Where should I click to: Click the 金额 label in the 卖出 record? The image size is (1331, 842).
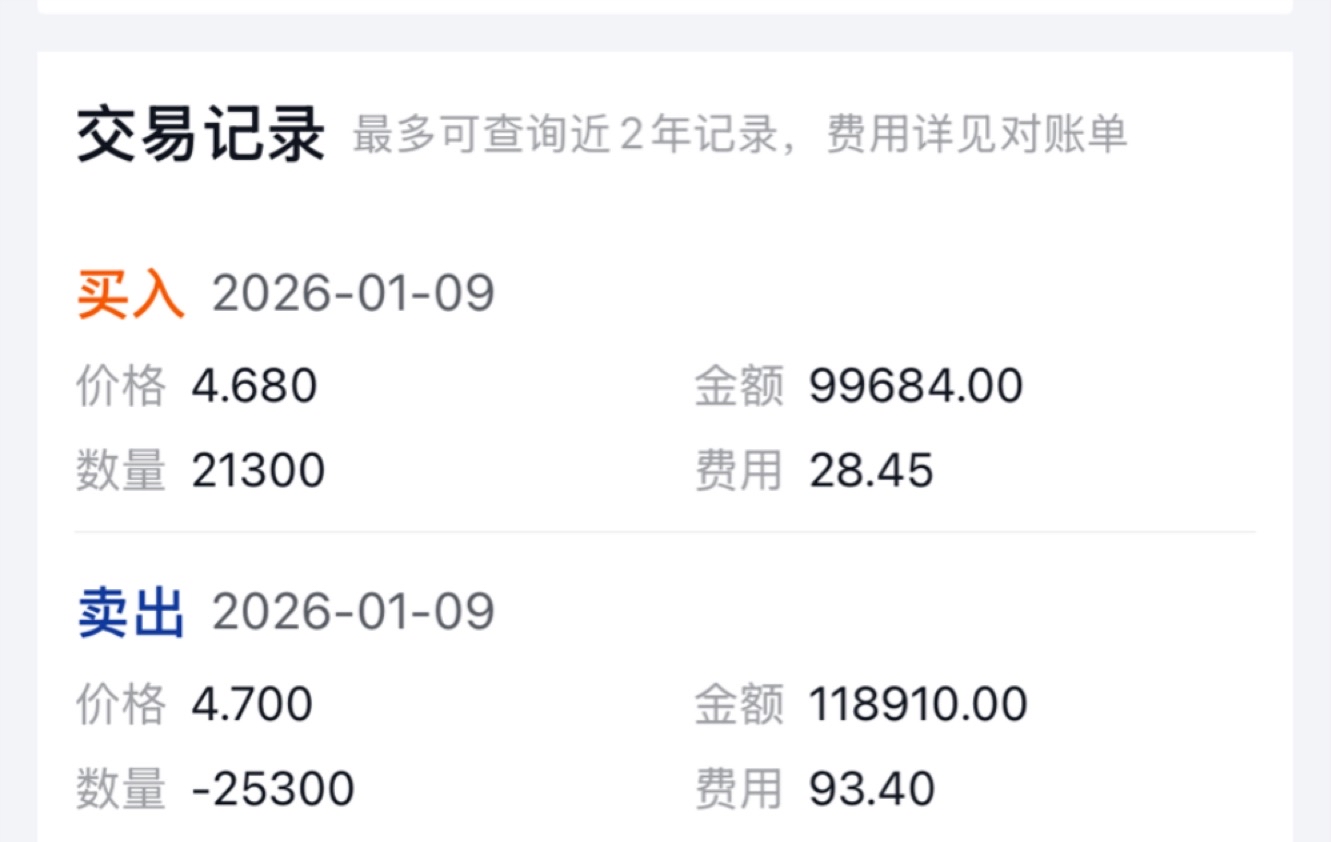pos(739,704)
